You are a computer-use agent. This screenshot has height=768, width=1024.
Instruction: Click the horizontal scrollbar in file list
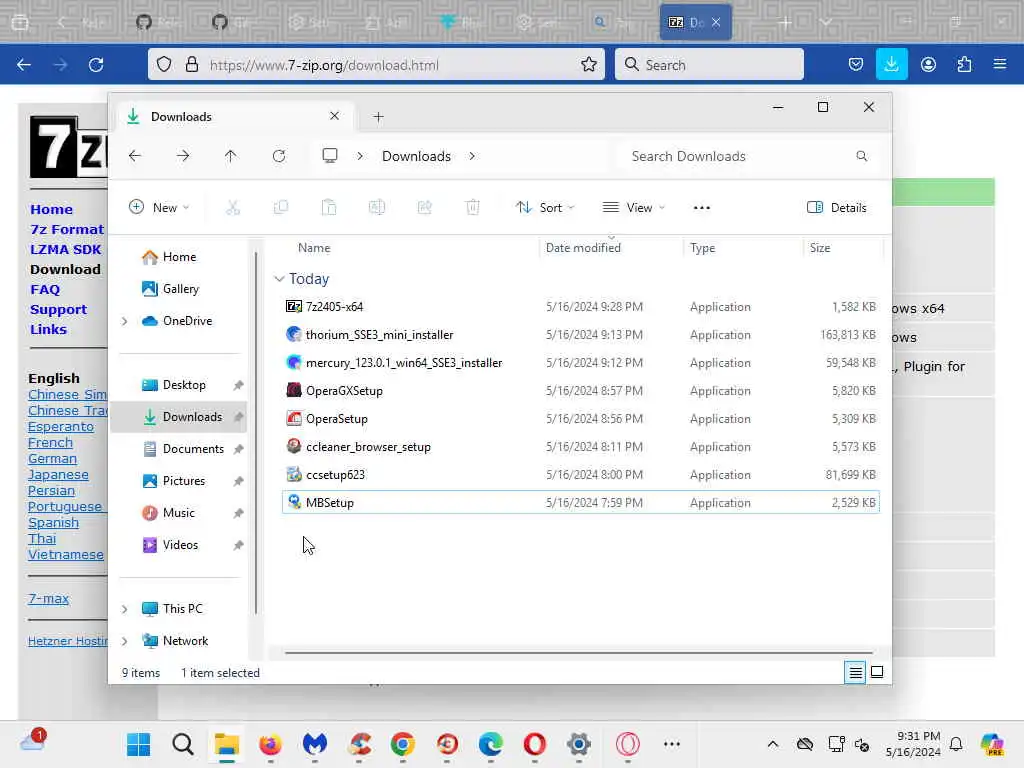pyautogui.click(x=579, y=652)
